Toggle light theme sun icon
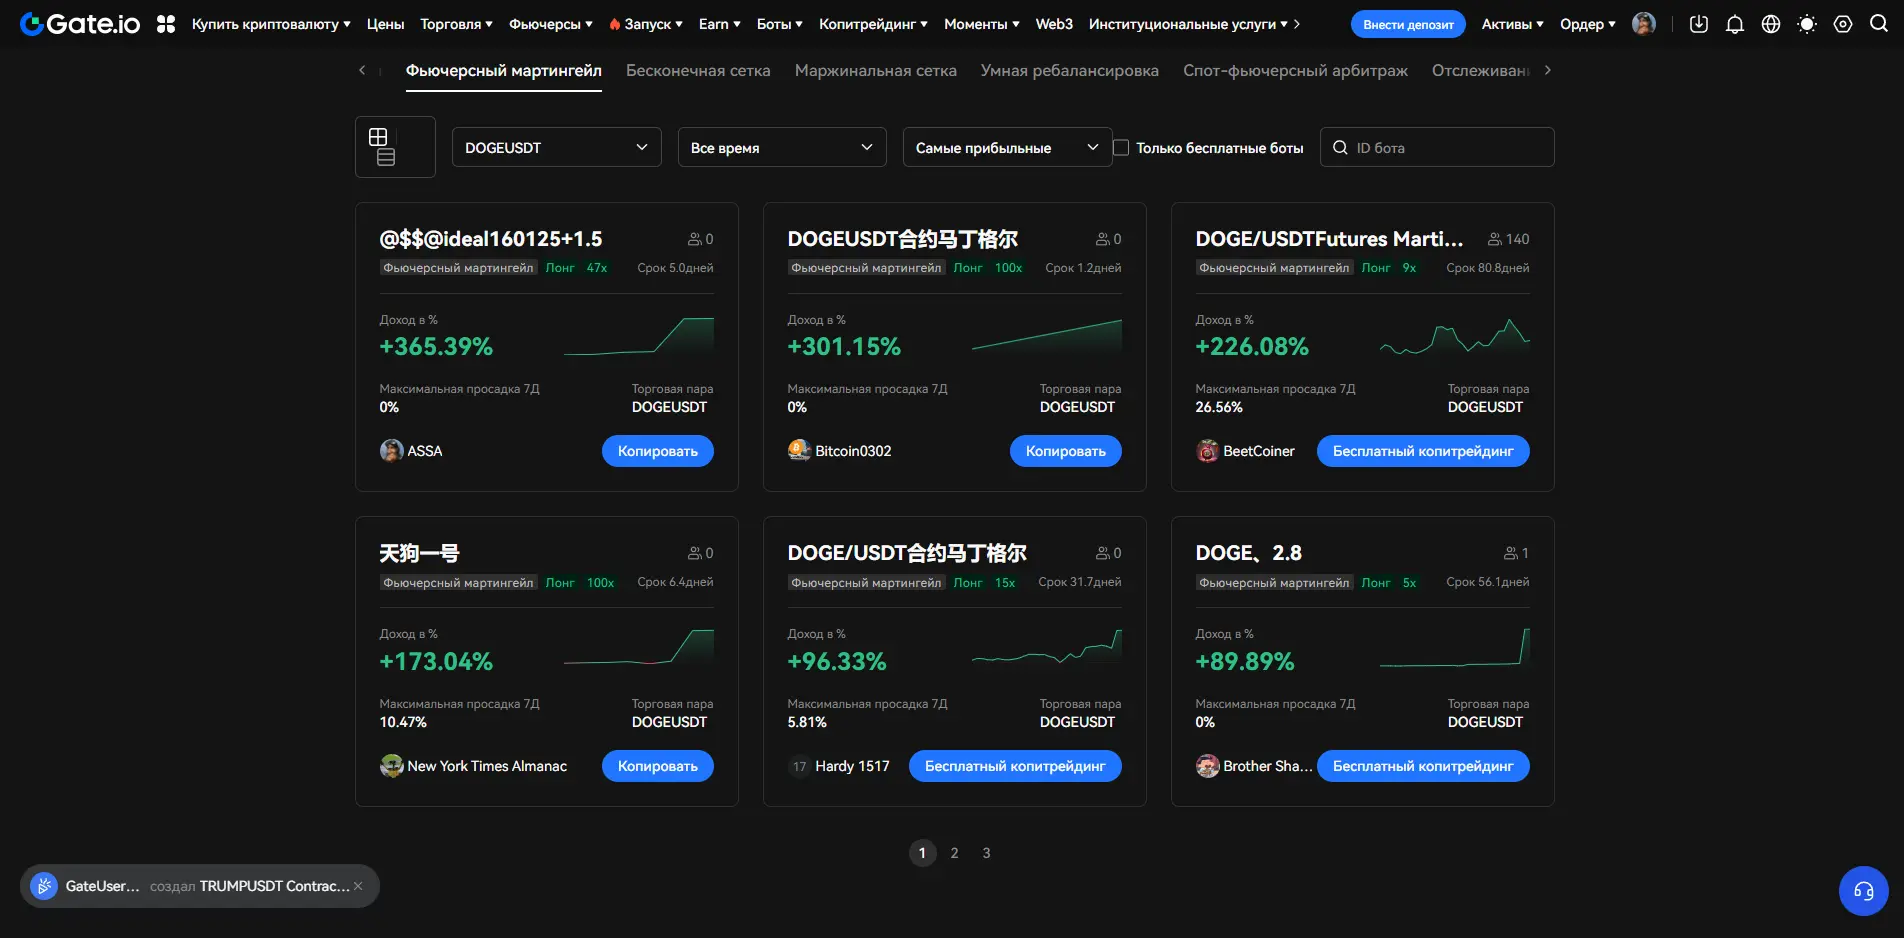This screenshot has height=938, width=1904. point(1807,24)
